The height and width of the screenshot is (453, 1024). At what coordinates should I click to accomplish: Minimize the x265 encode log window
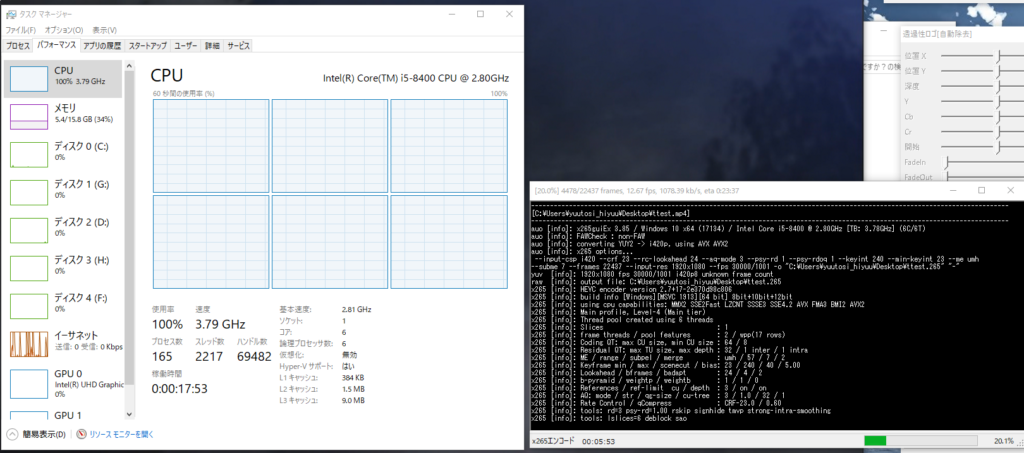click(x=953, y=191)
